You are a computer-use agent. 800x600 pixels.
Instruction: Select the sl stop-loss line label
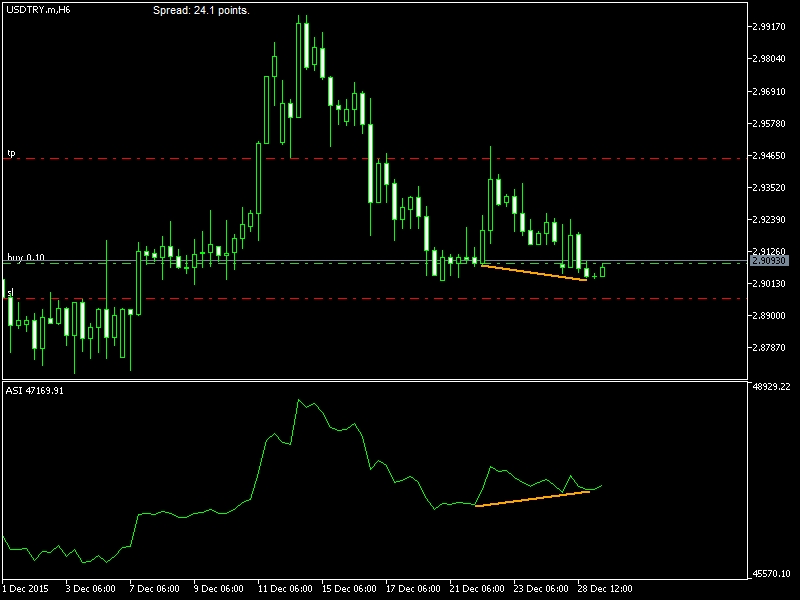(10, 292)
